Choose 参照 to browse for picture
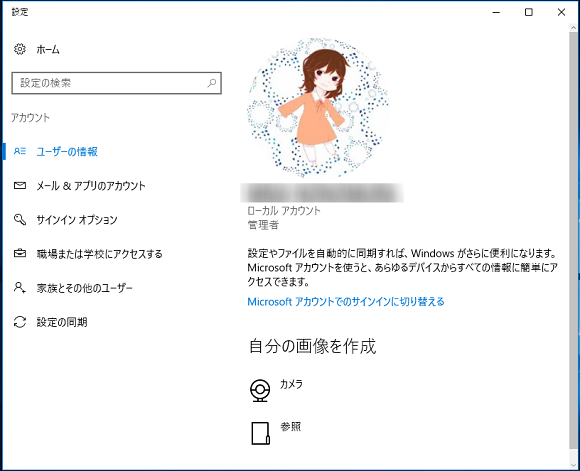 point(290,427)
